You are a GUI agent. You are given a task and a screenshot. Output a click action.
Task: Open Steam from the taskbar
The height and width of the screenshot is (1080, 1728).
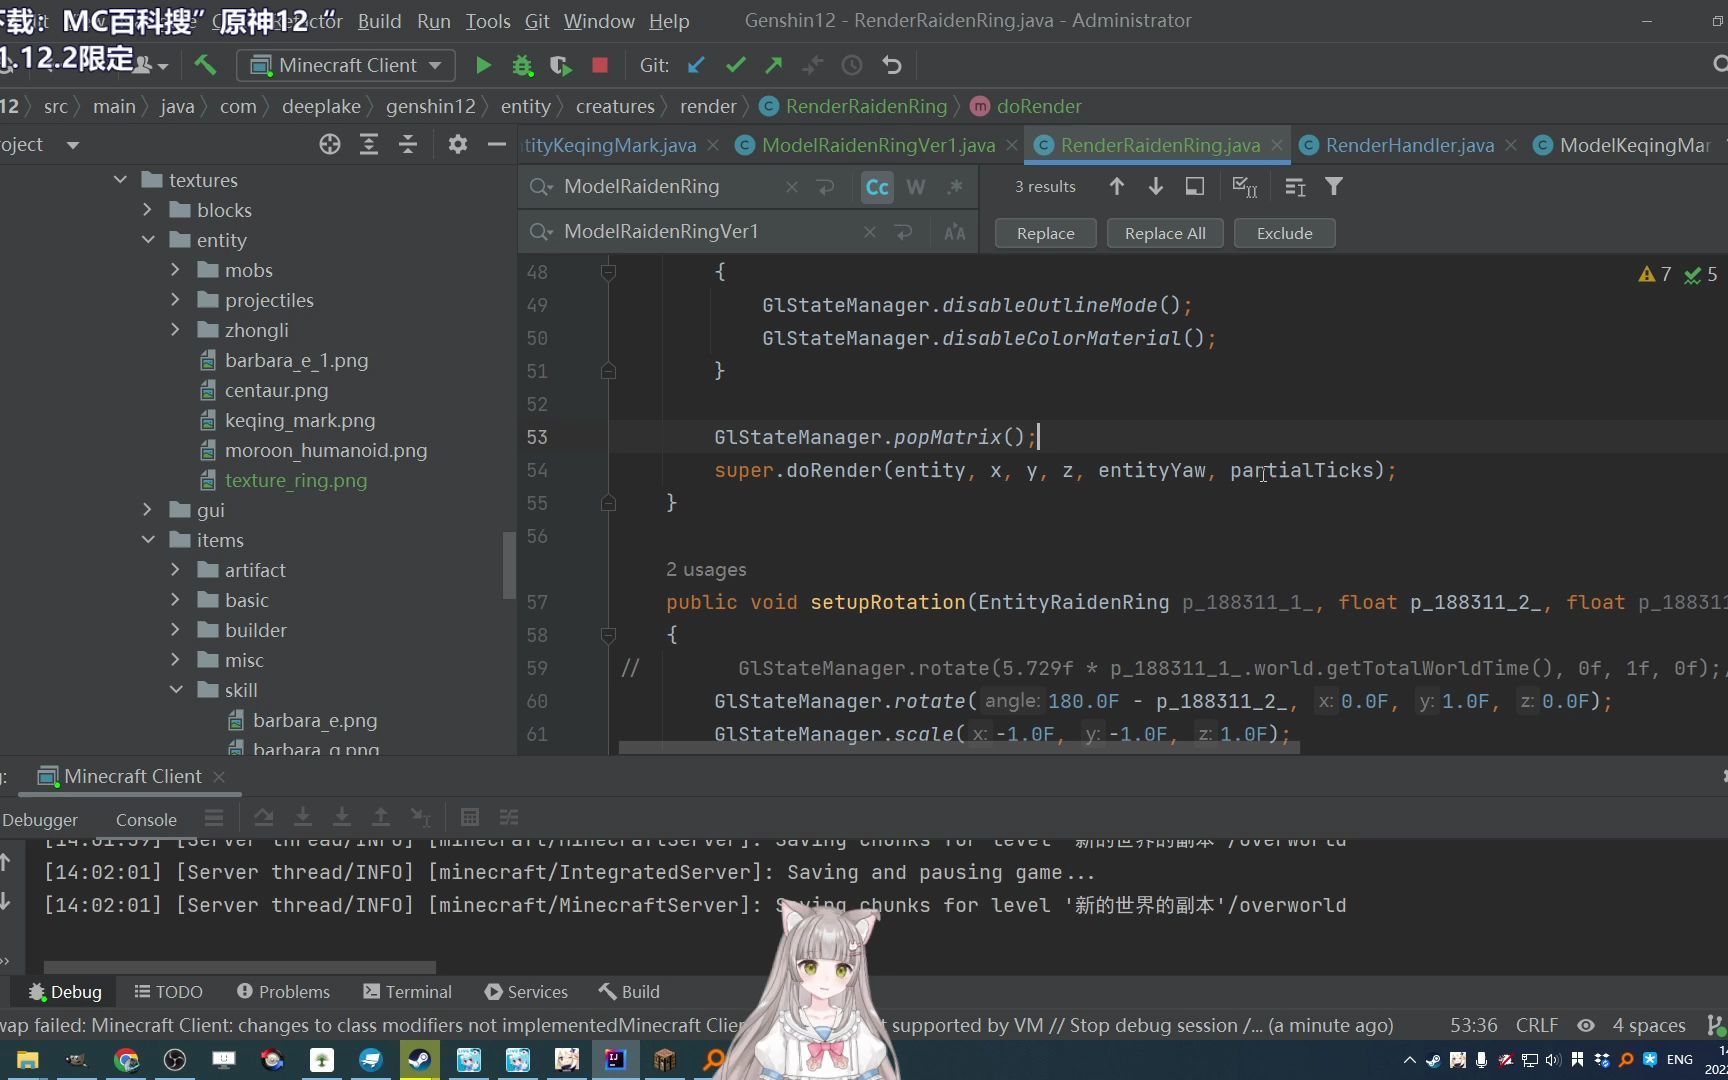pos(419,1060)
